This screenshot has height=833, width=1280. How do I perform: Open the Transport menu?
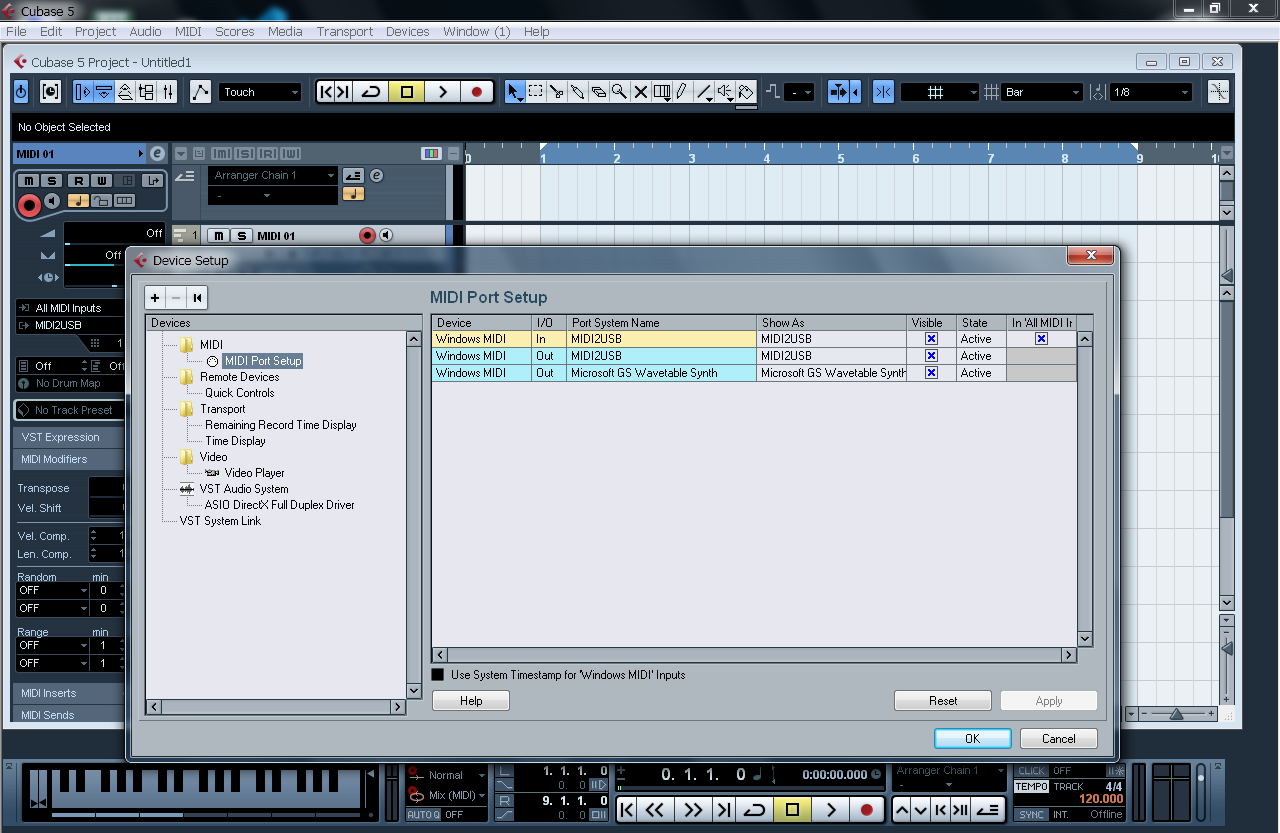coord(345,32)
